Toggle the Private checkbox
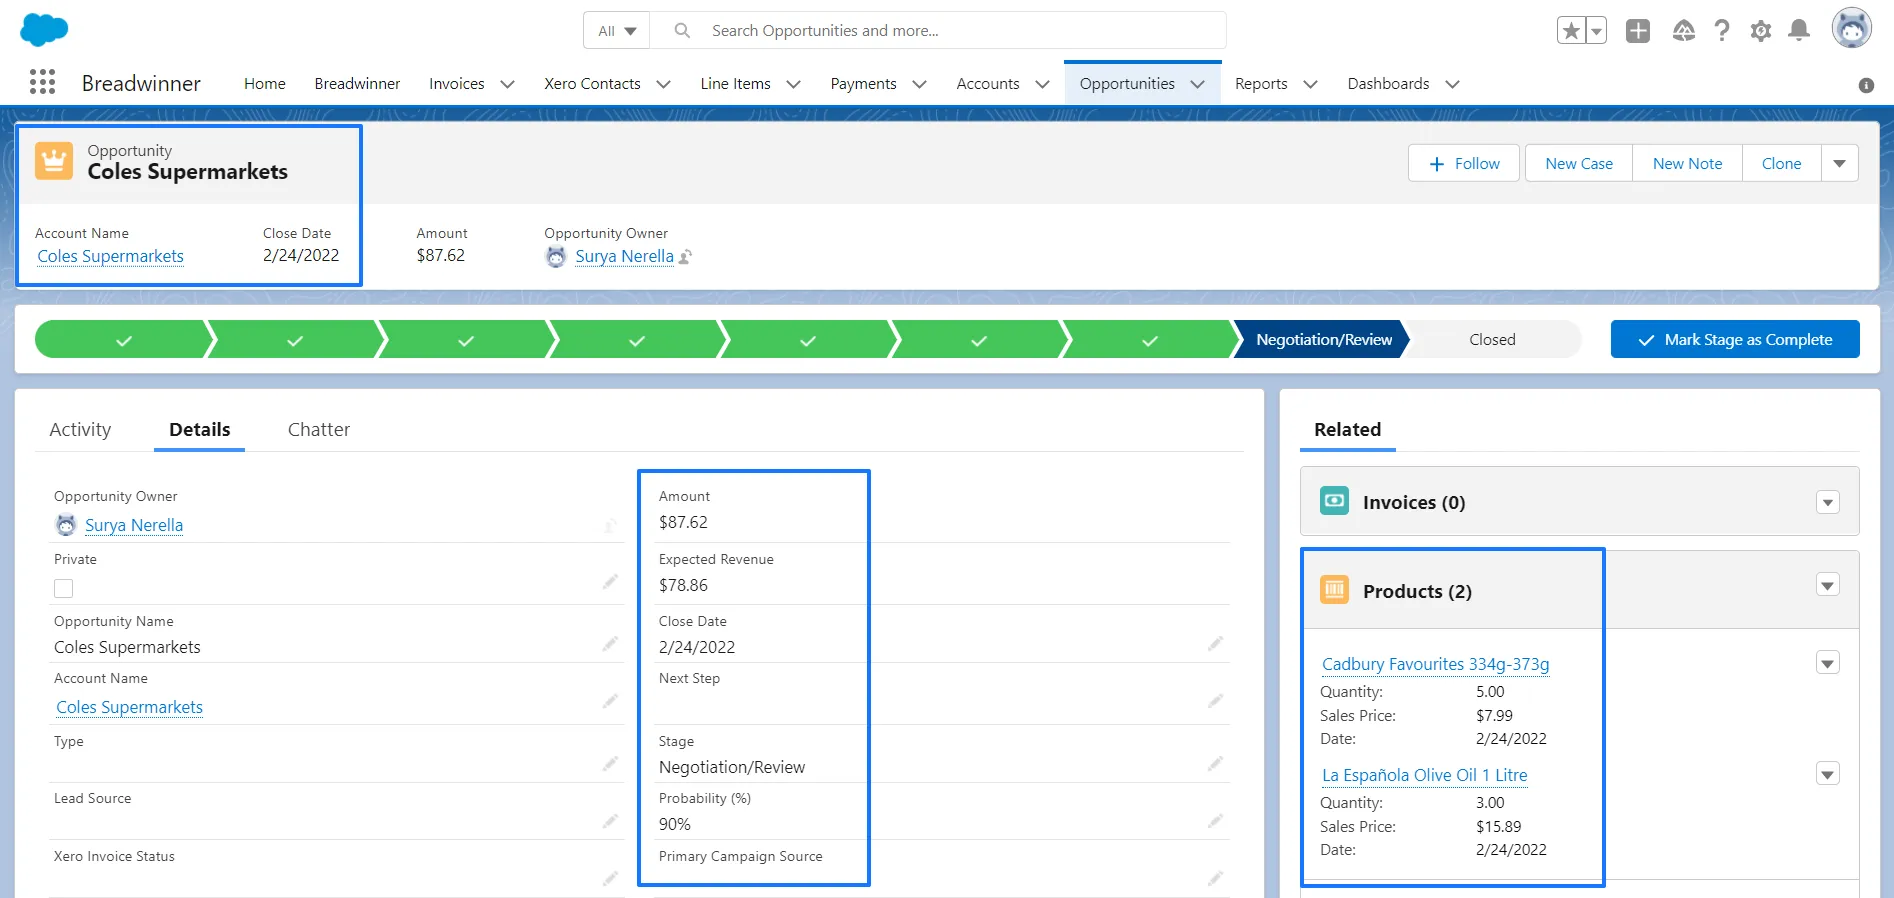1894x898 pixels. click(x=64, y=589)
